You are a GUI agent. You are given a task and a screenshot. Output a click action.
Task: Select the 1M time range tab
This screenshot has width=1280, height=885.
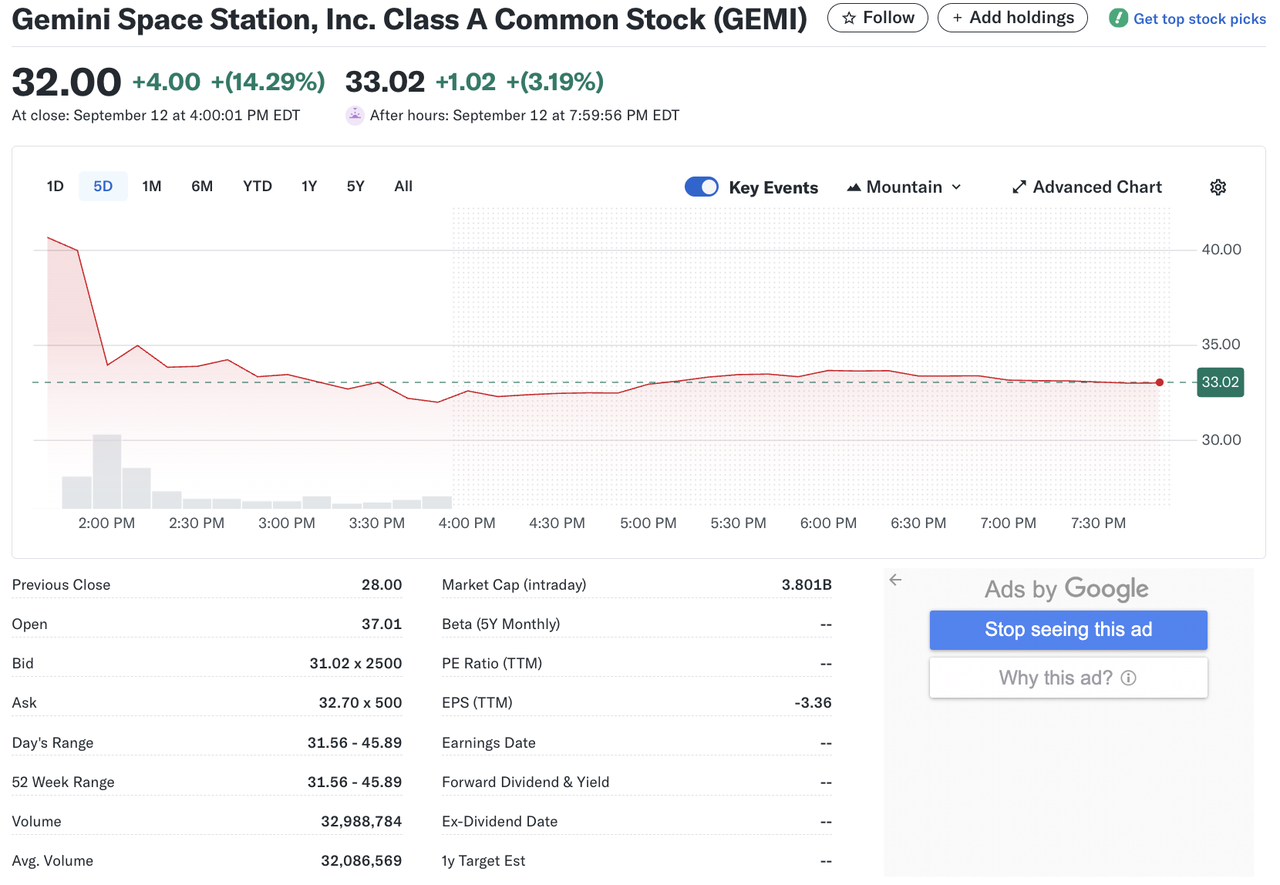click(x=151, y=186)
